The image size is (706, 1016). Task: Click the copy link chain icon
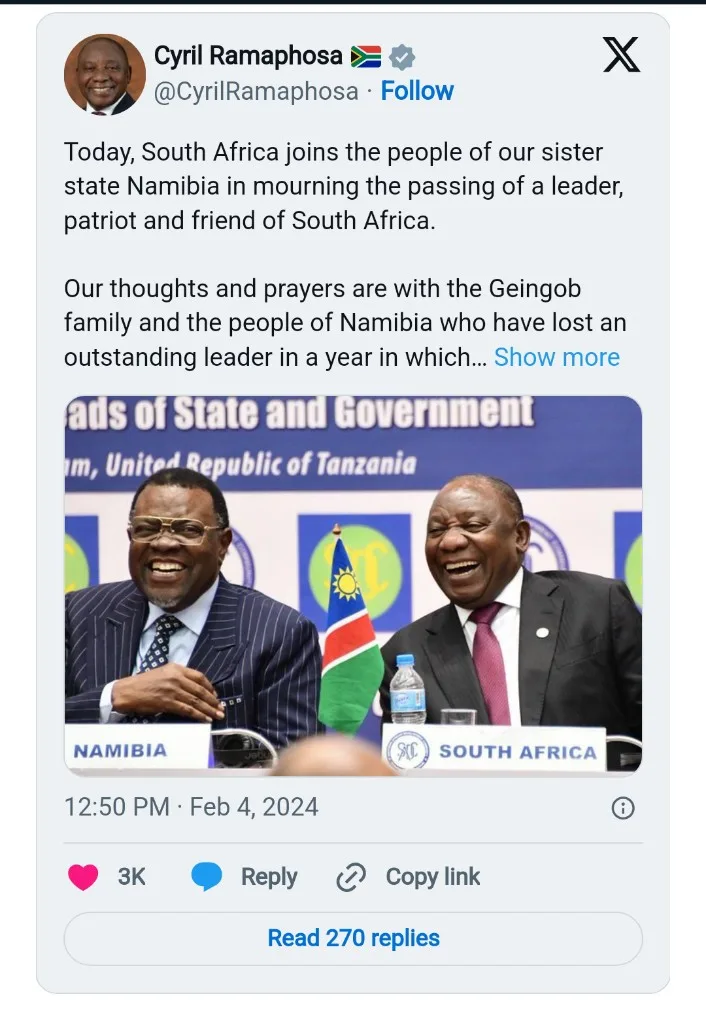point(351,877)
